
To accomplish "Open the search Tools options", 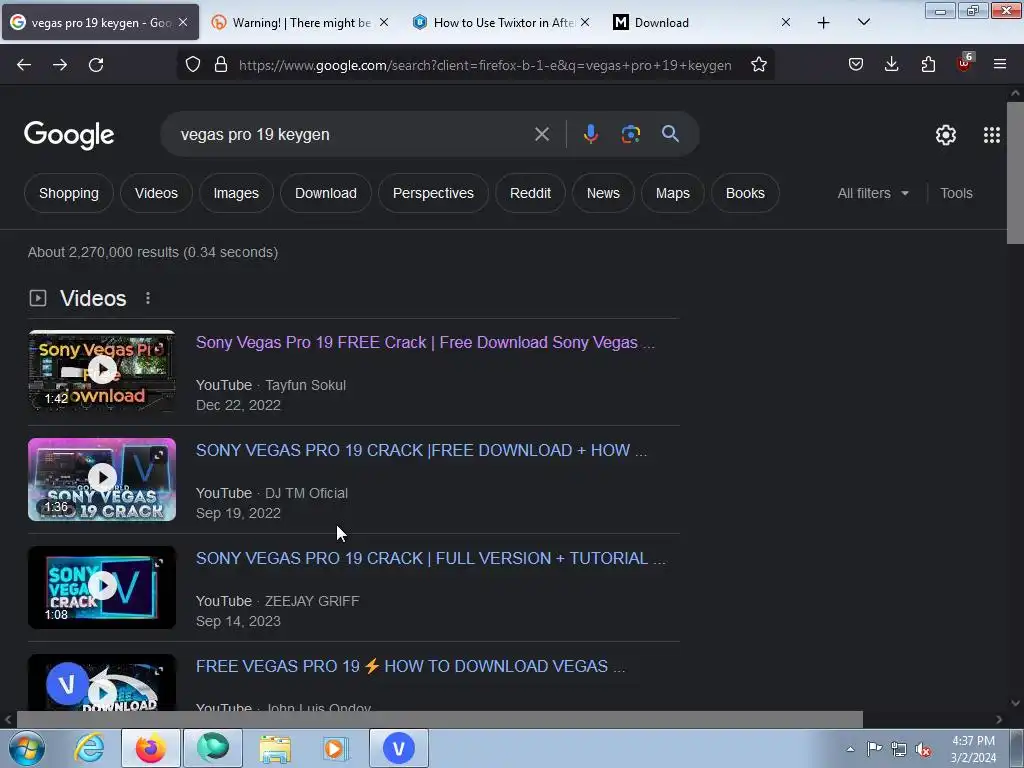I will (956, 193).
